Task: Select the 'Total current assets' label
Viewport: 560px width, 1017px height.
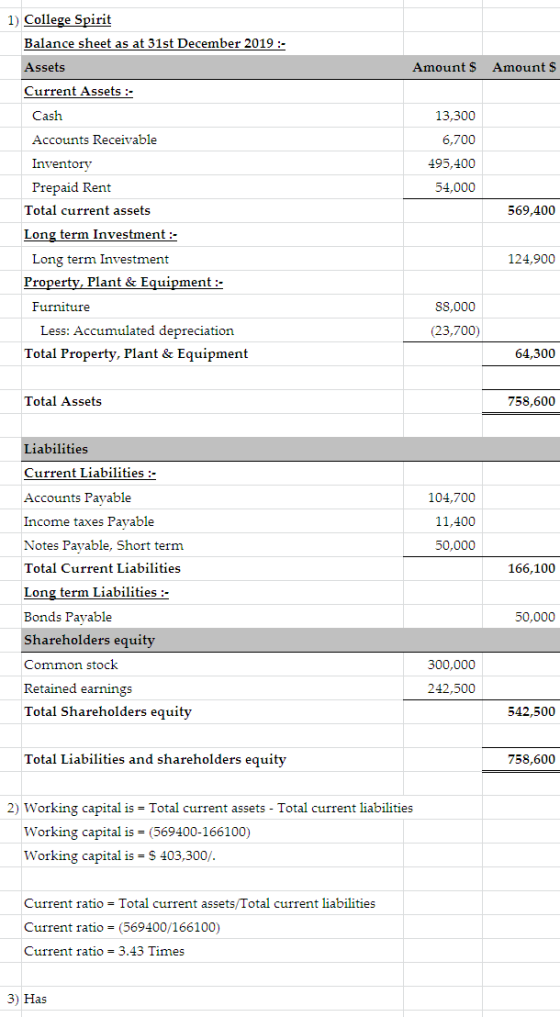Action: click(x=87, y=211)
